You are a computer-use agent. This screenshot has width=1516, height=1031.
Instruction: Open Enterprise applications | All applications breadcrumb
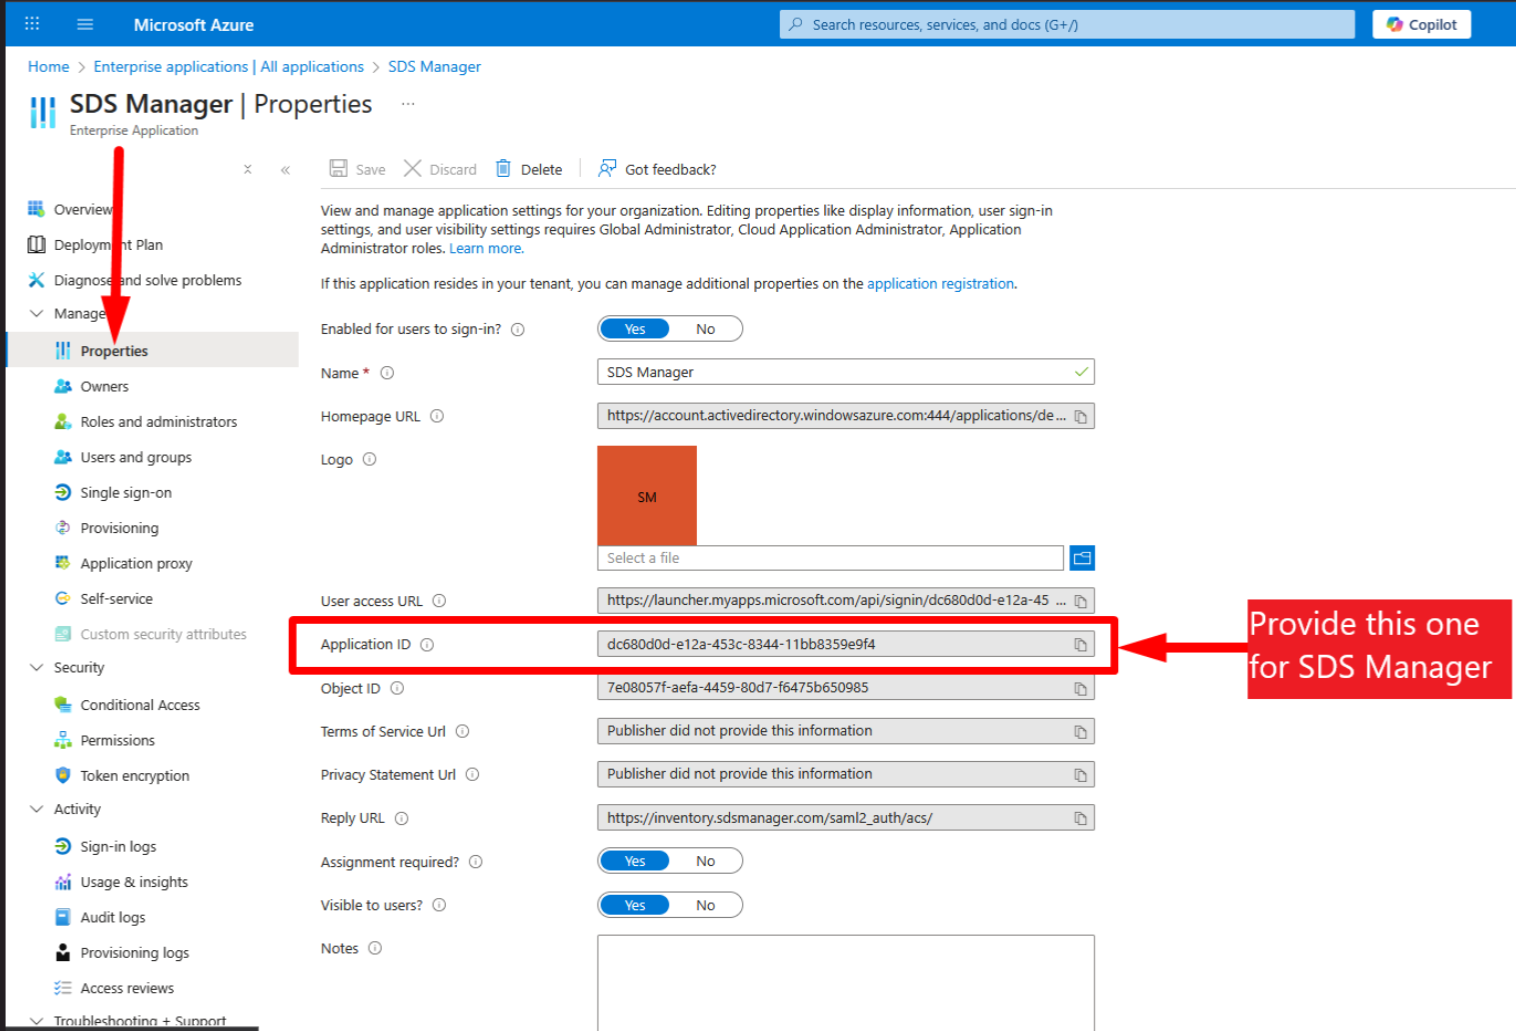[x=228, y=66]
